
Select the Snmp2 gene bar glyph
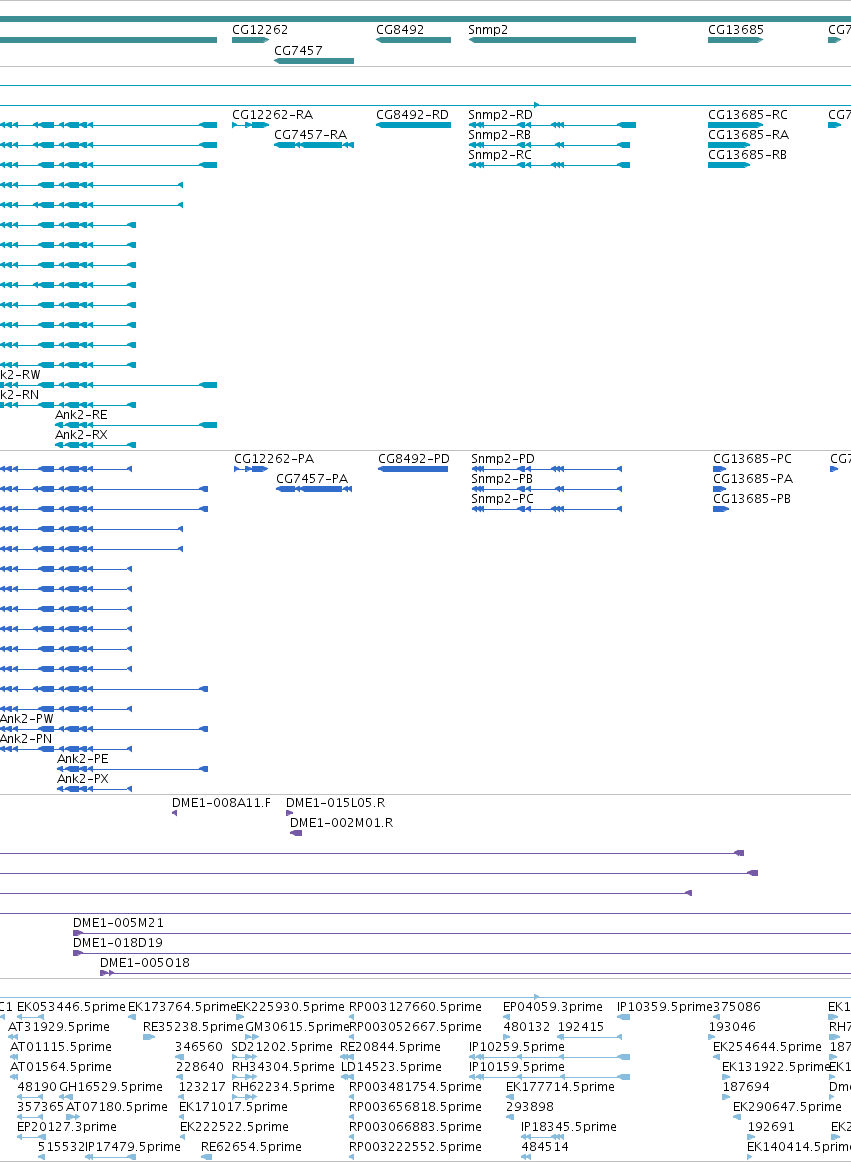(x=552, y=40)
